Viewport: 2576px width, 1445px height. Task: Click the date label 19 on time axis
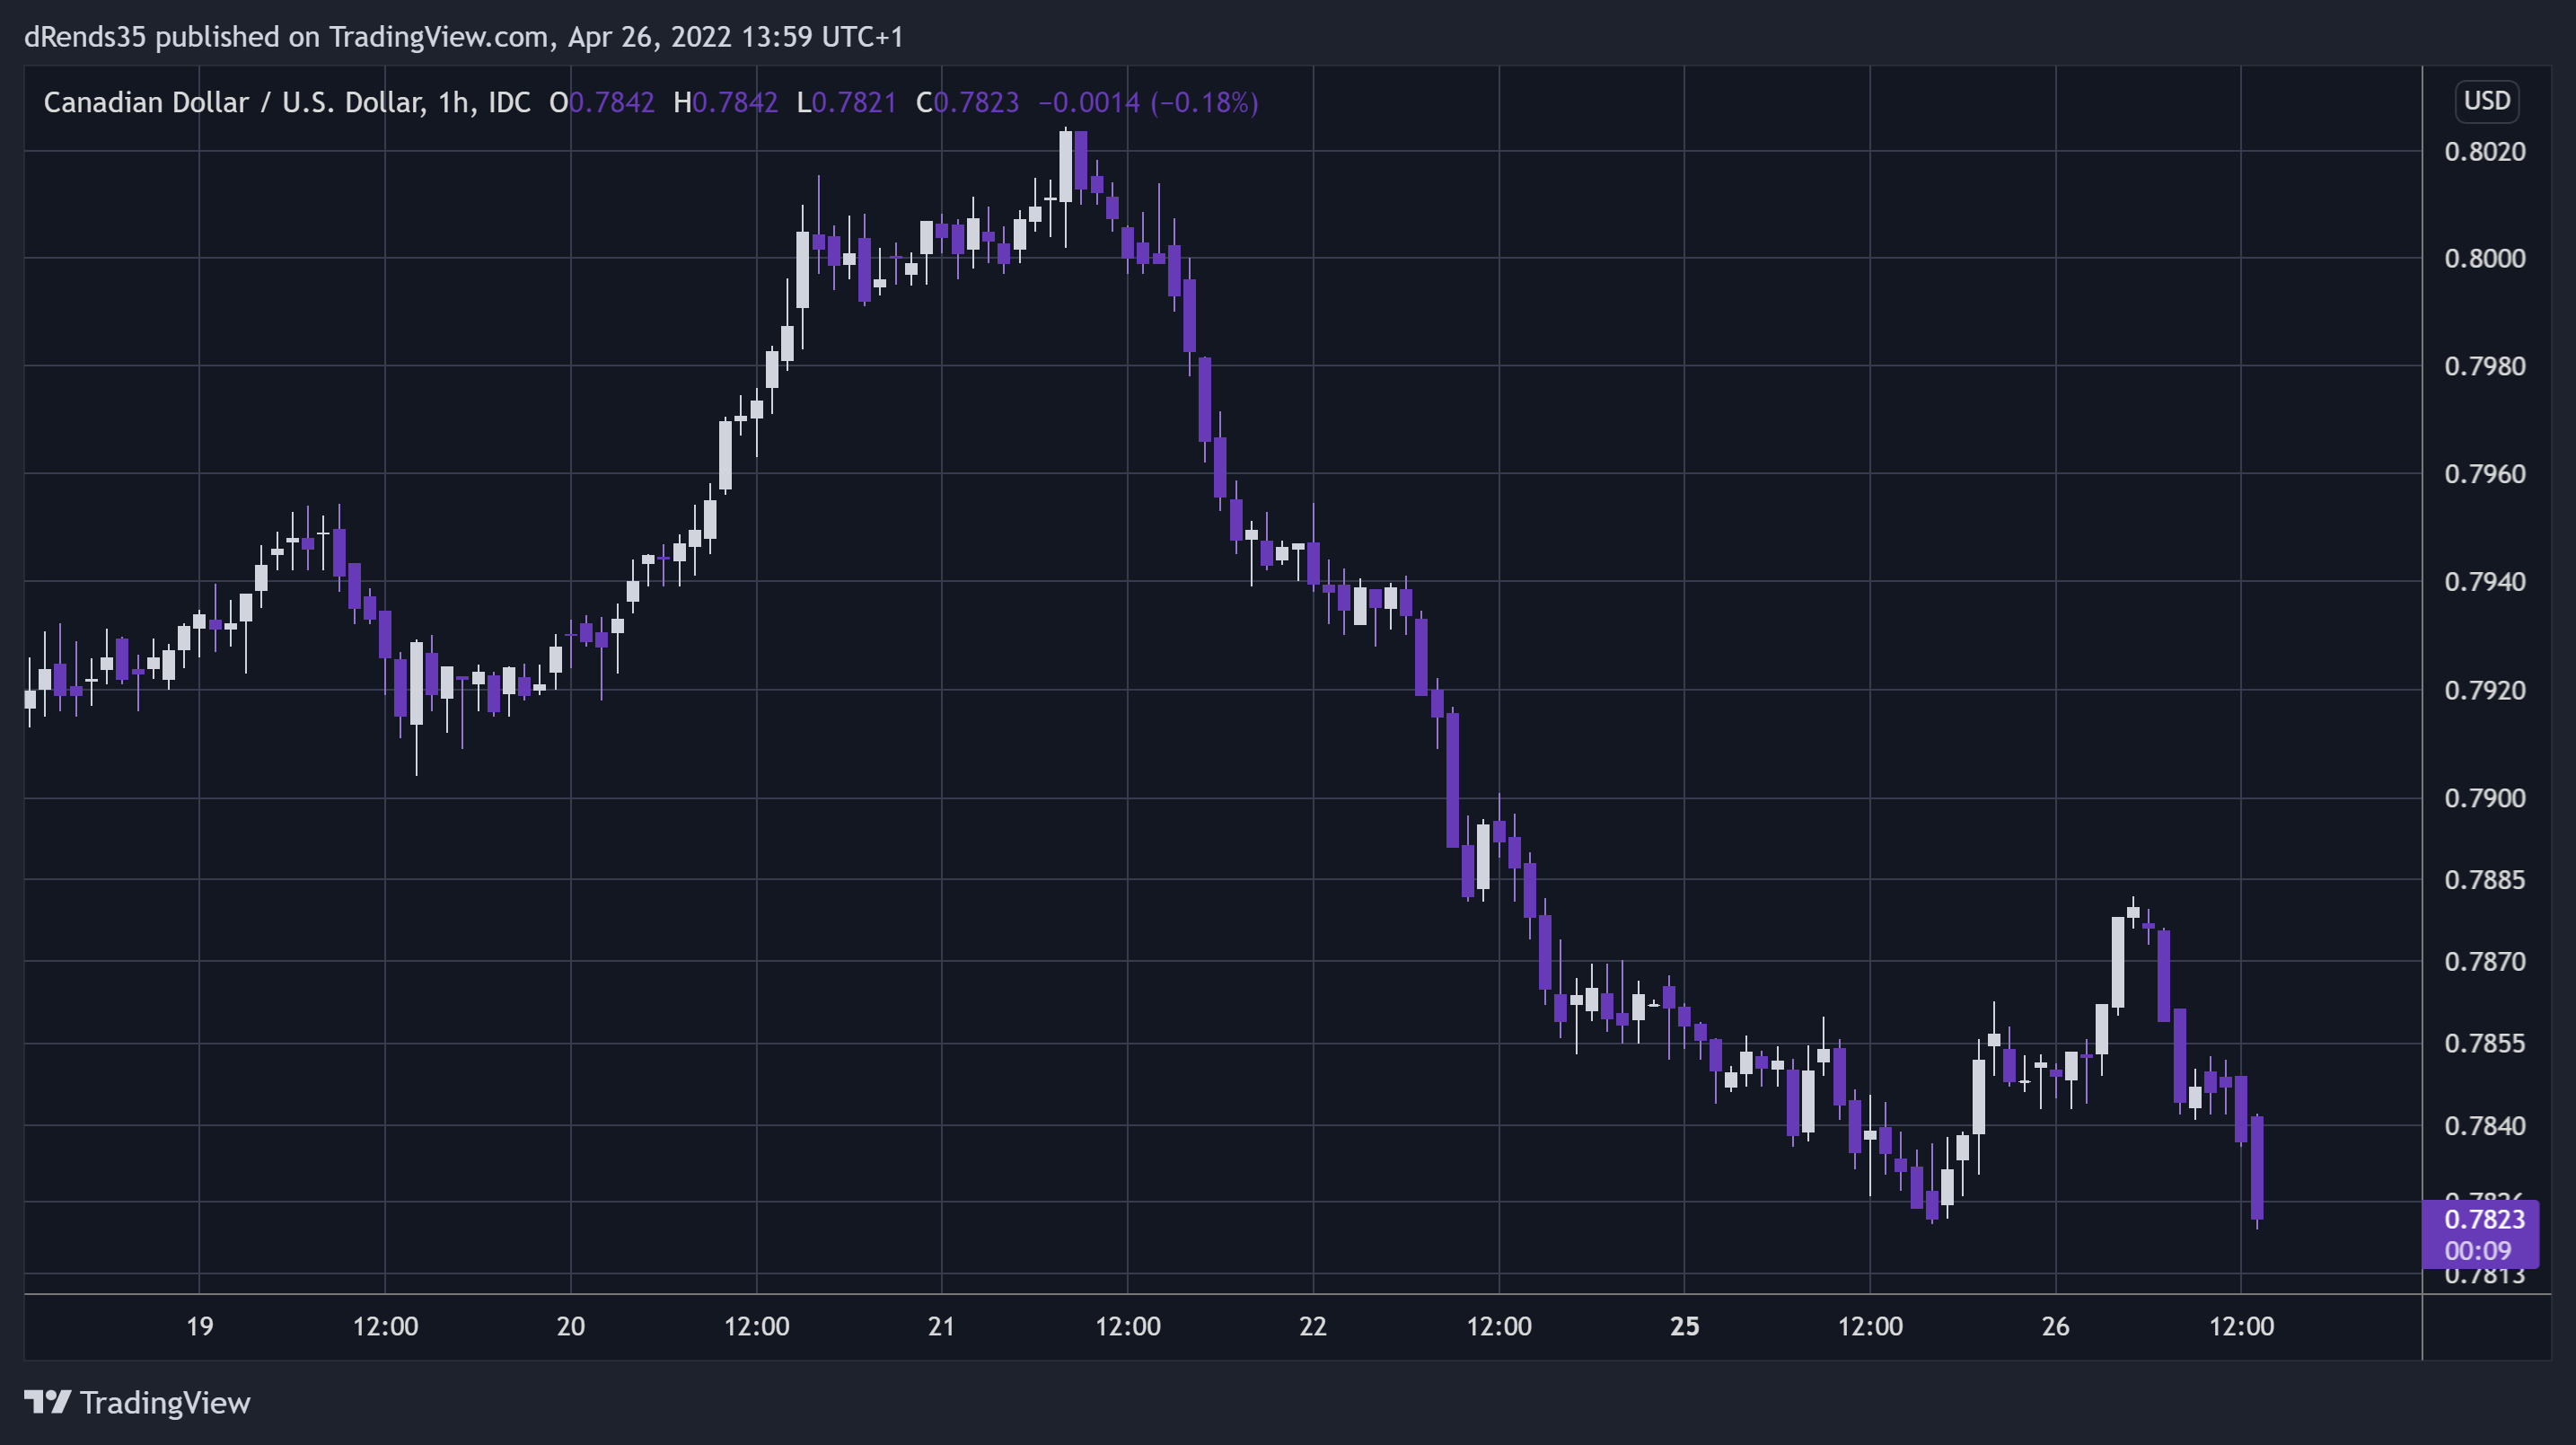point(200,1326)
